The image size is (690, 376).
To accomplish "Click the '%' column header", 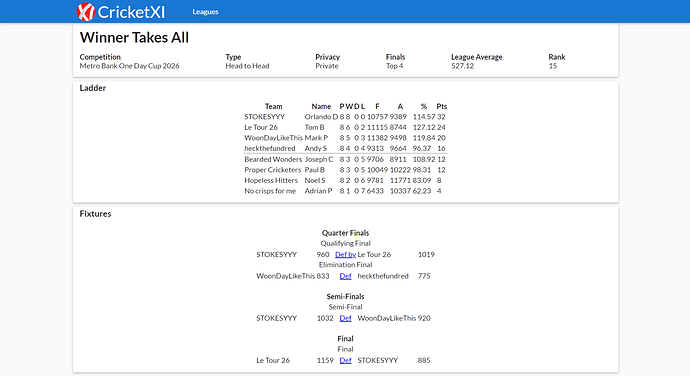I will pyautogui.click(x=423, y=106).
